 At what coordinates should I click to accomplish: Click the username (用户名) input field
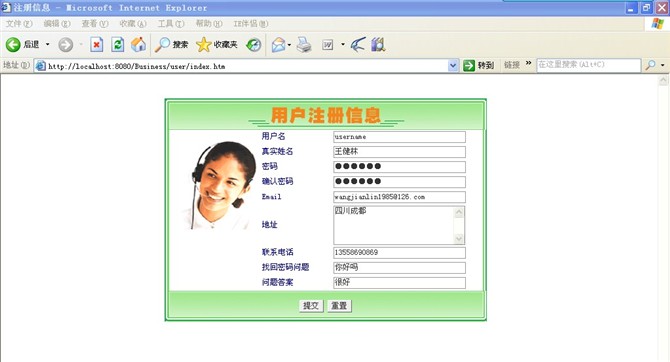point(399,137)
